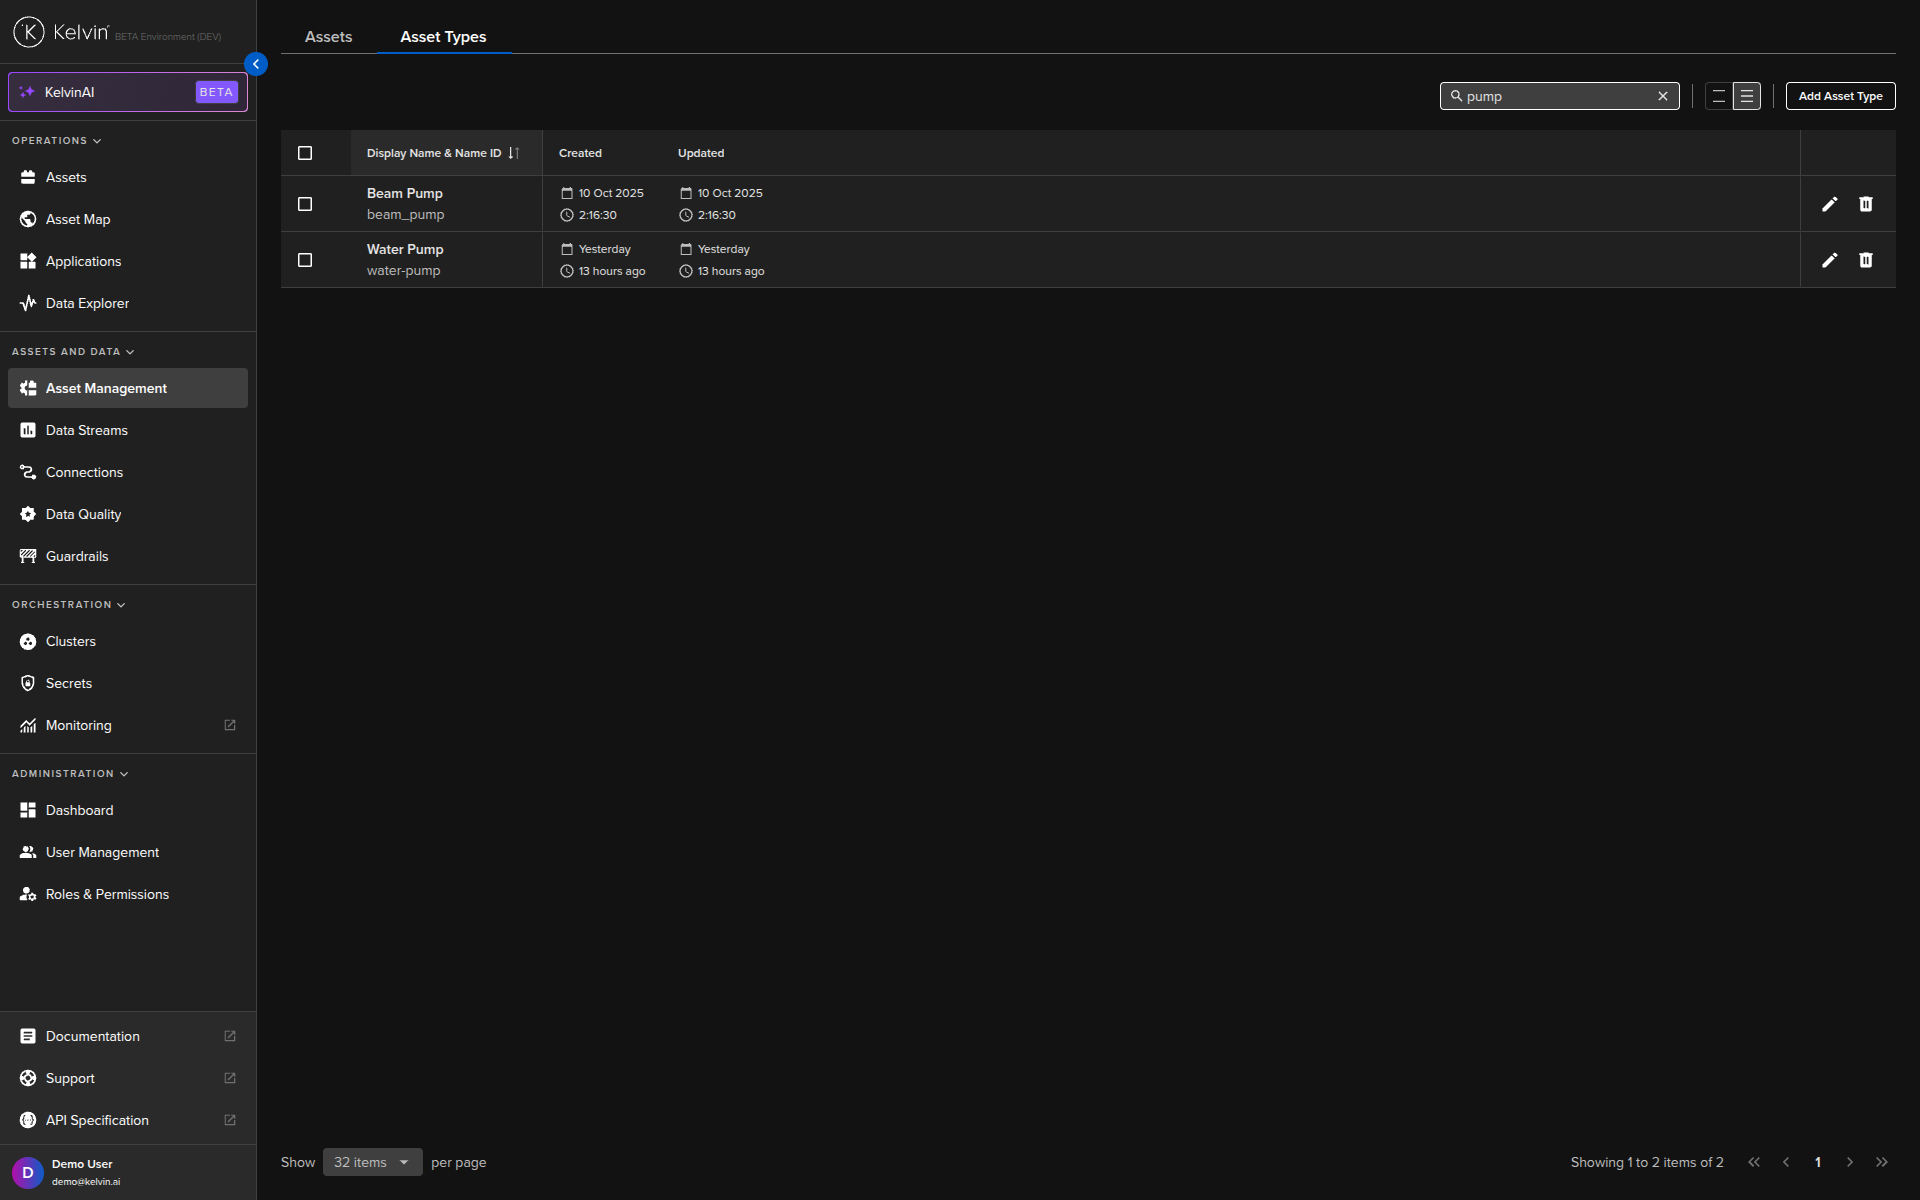Click the edit pencil for Beam Pump

[x=1829, y=204]
